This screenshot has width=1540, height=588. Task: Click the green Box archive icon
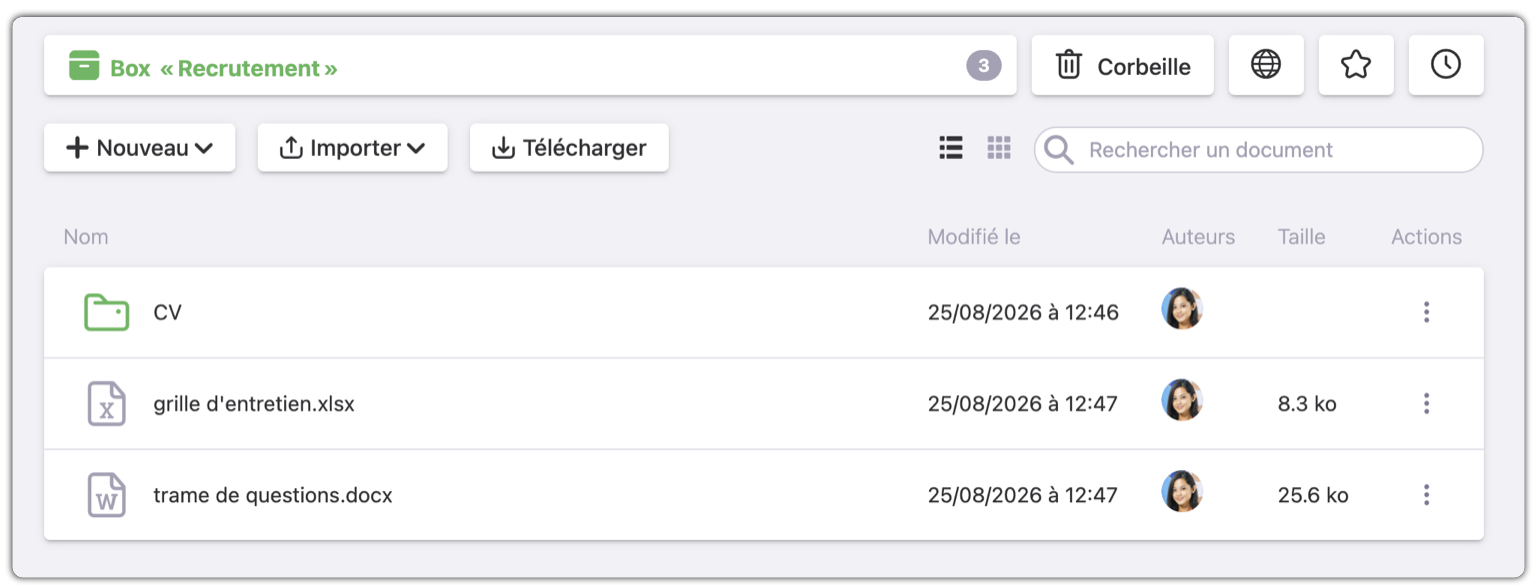(84, 66)
